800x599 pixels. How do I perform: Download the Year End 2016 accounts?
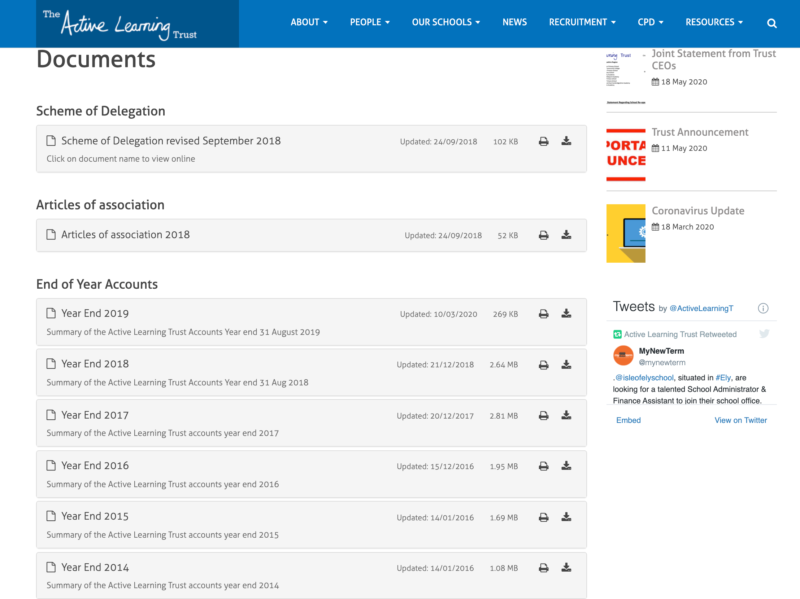(566, 466)
